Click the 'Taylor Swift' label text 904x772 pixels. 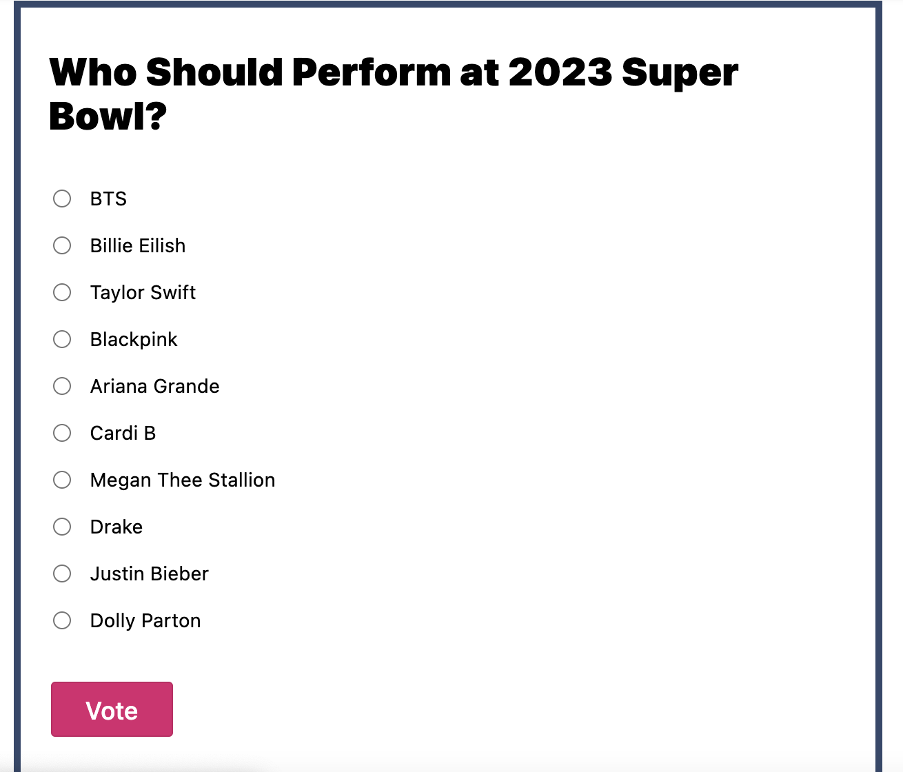click(143, 293)
